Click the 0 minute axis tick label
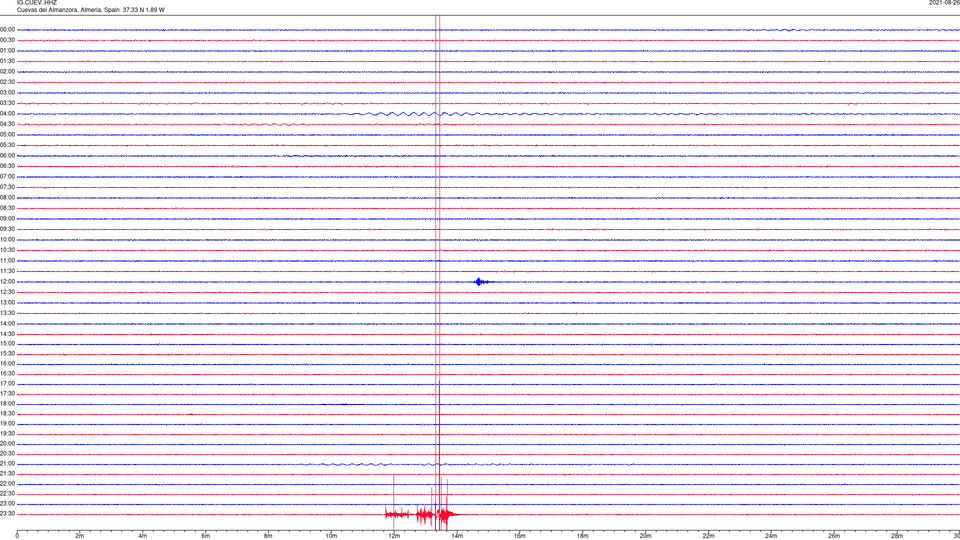 click(x=17, y=536)
